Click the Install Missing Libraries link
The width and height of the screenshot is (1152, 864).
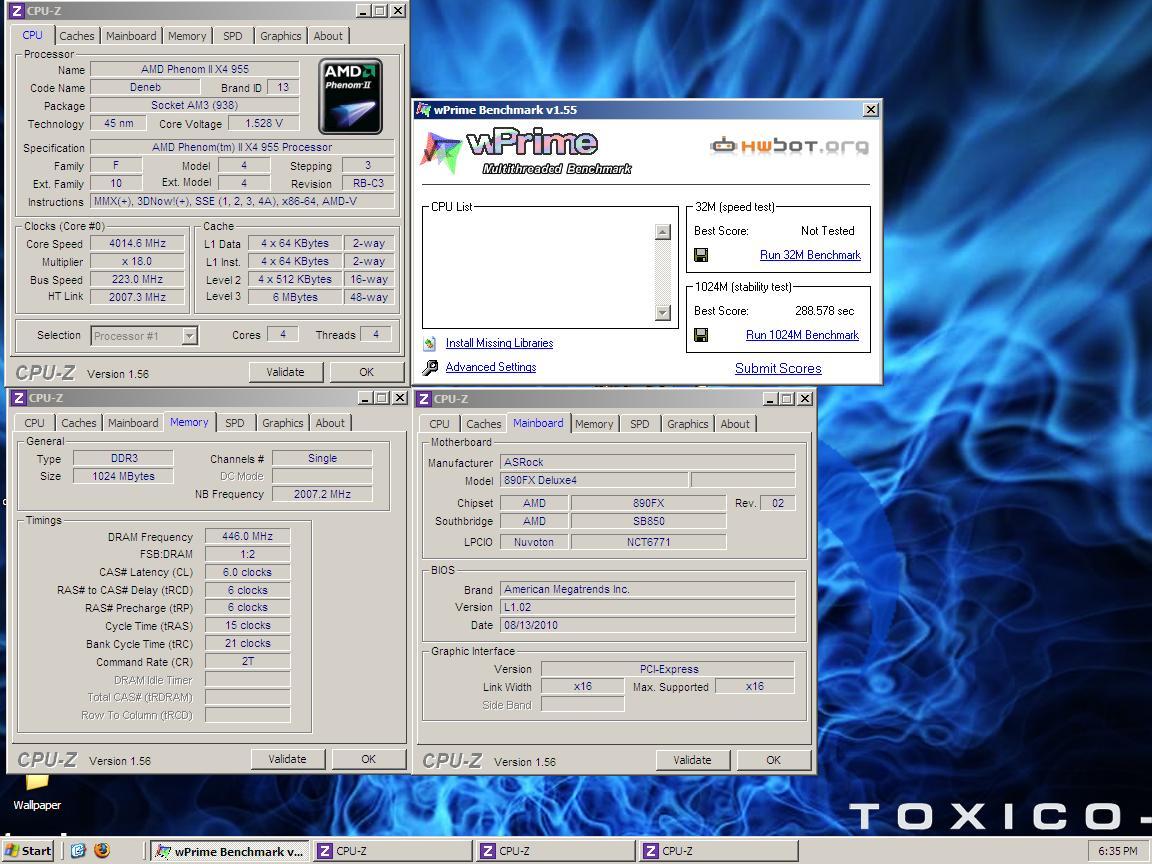coord(500,343)
